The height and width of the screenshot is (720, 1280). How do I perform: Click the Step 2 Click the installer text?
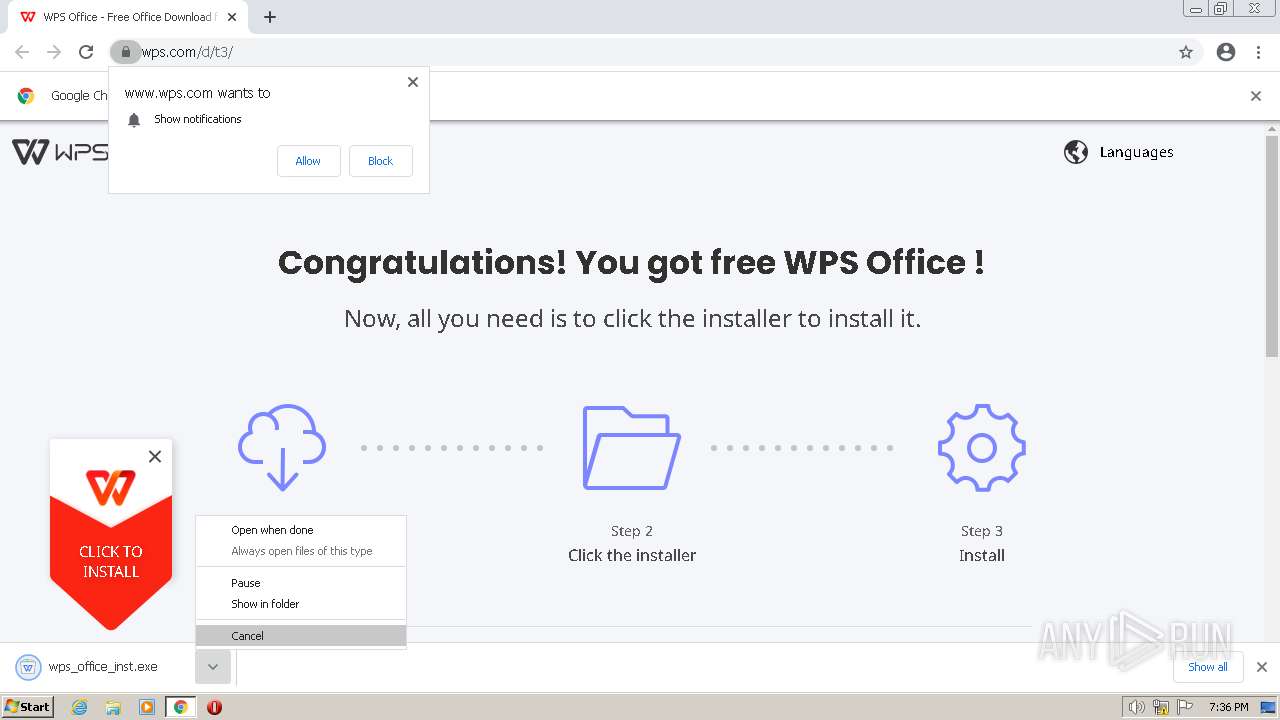632,544
